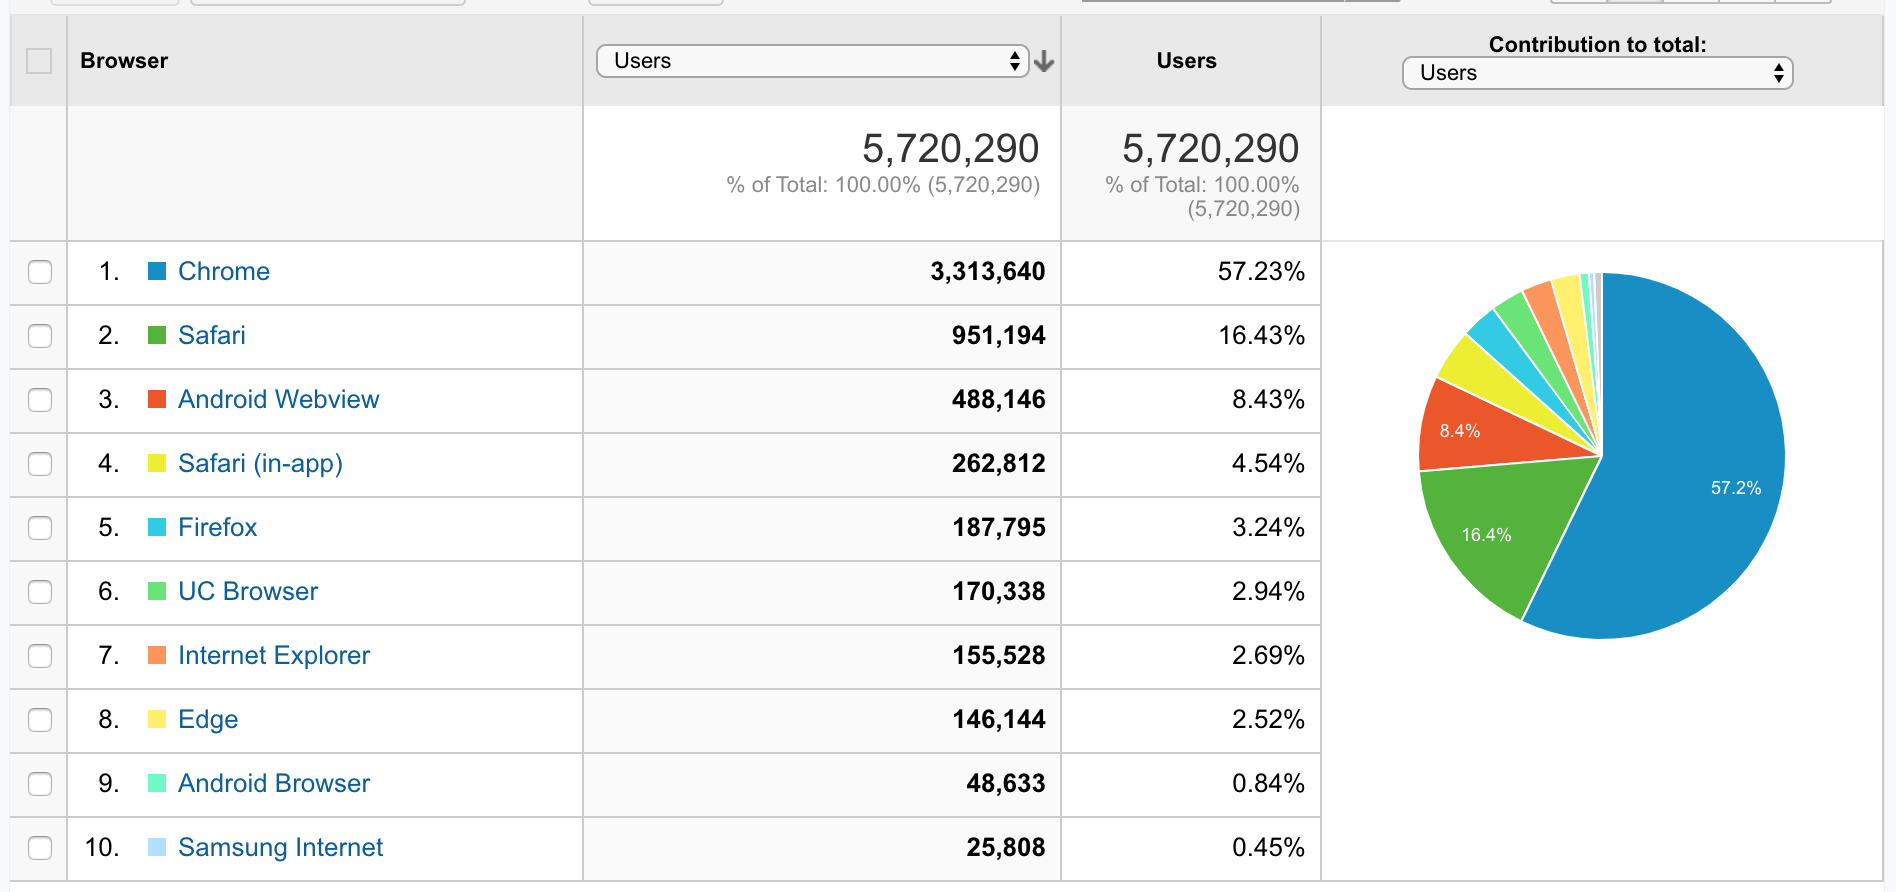Click the descending sort arrow icon
This screenshot has width=1896, height=892.
click(1044, 62)
